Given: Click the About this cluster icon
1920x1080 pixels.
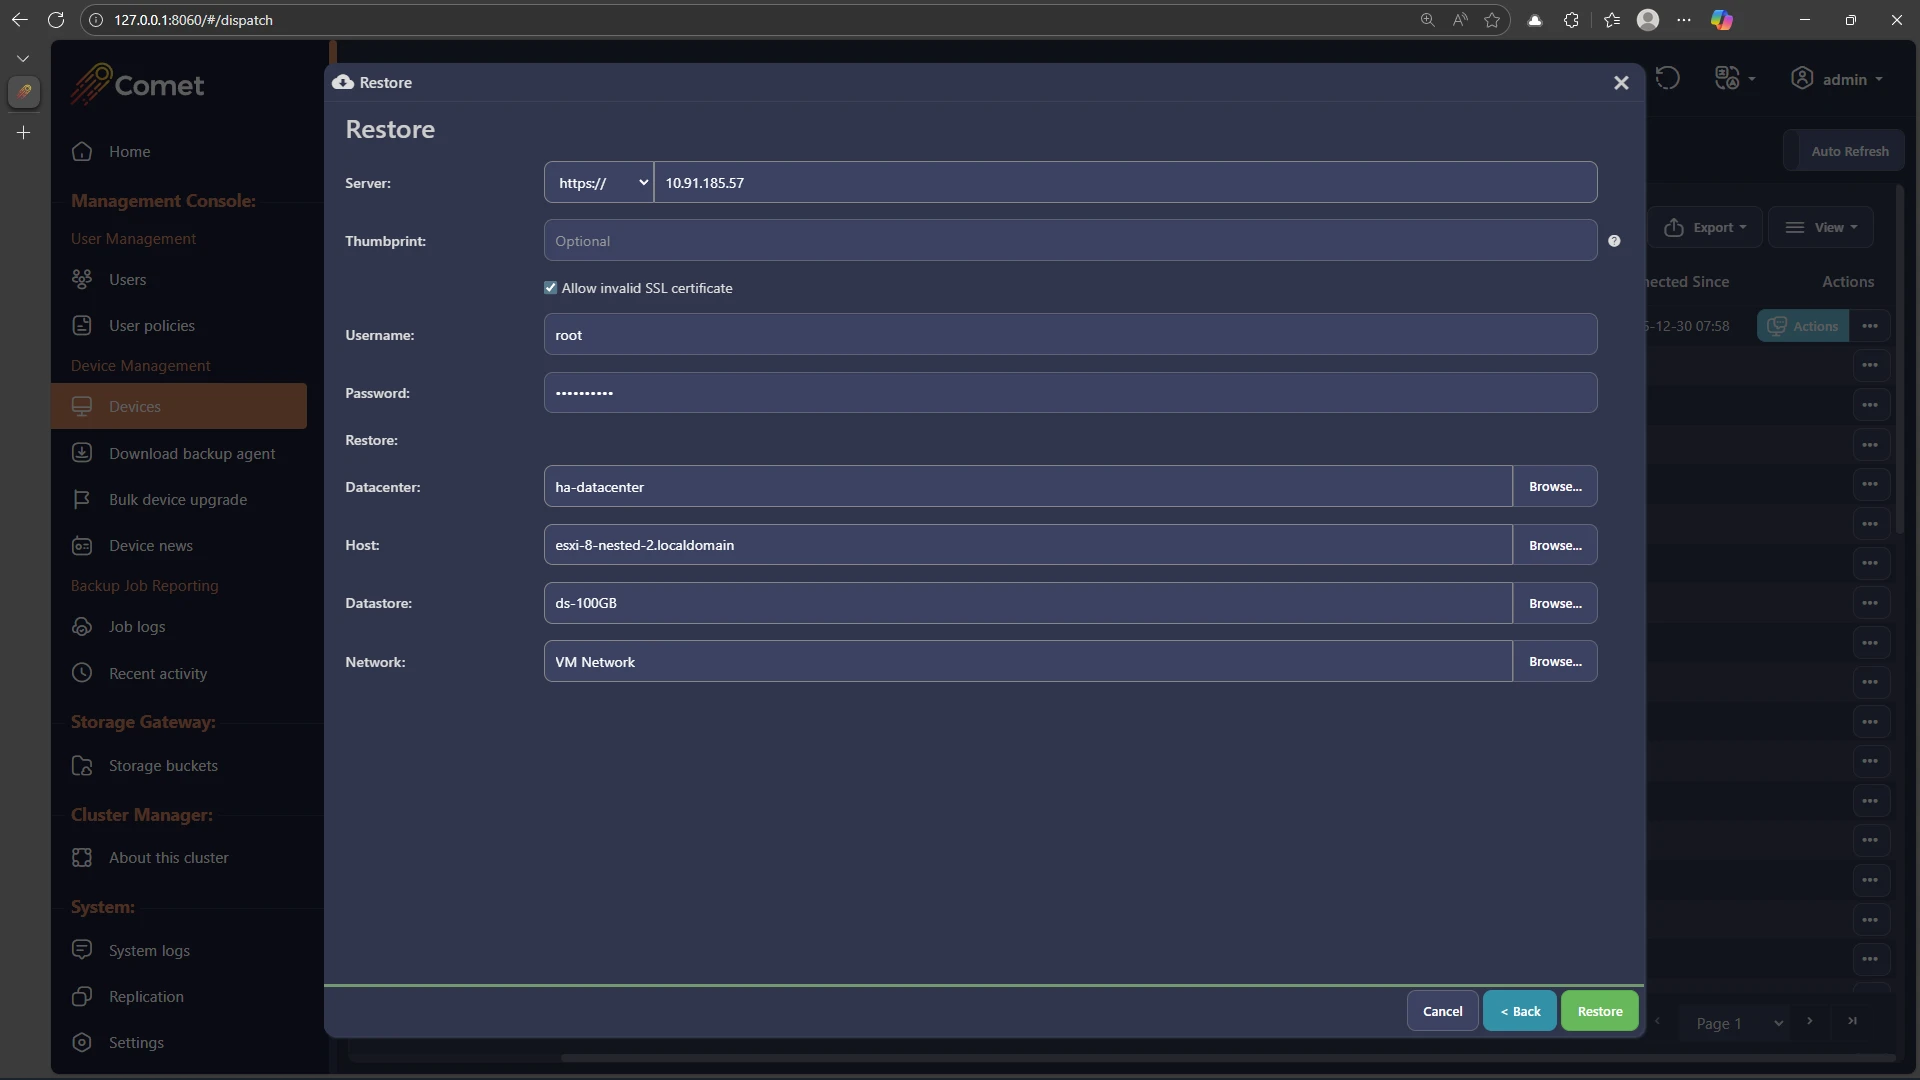Looking at the screenshot, I should [x=82, y=857].
